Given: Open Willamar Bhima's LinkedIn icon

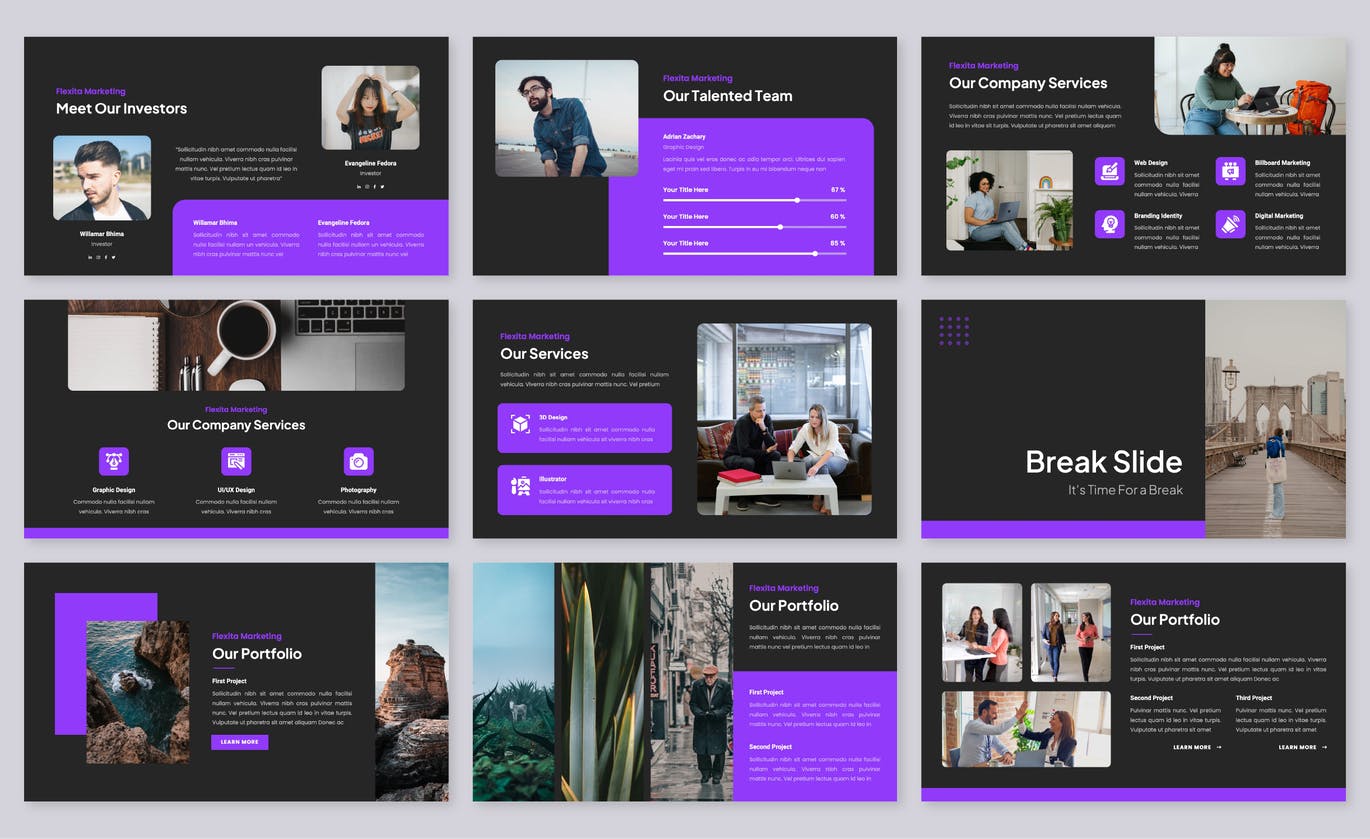Looking at the screenshot, I should (x=90, y=257).
